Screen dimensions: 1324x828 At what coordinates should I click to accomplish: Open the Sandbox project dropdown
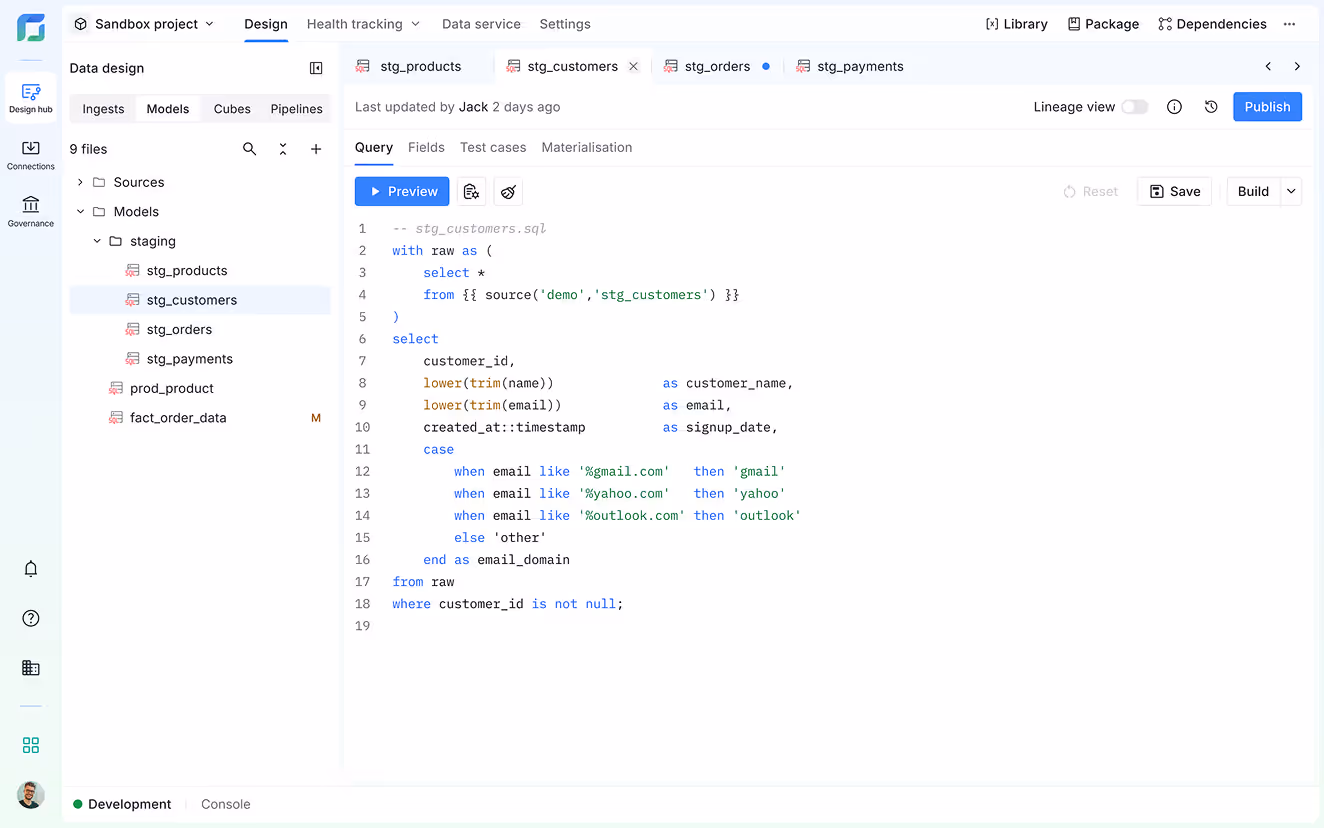pos(145,24)
